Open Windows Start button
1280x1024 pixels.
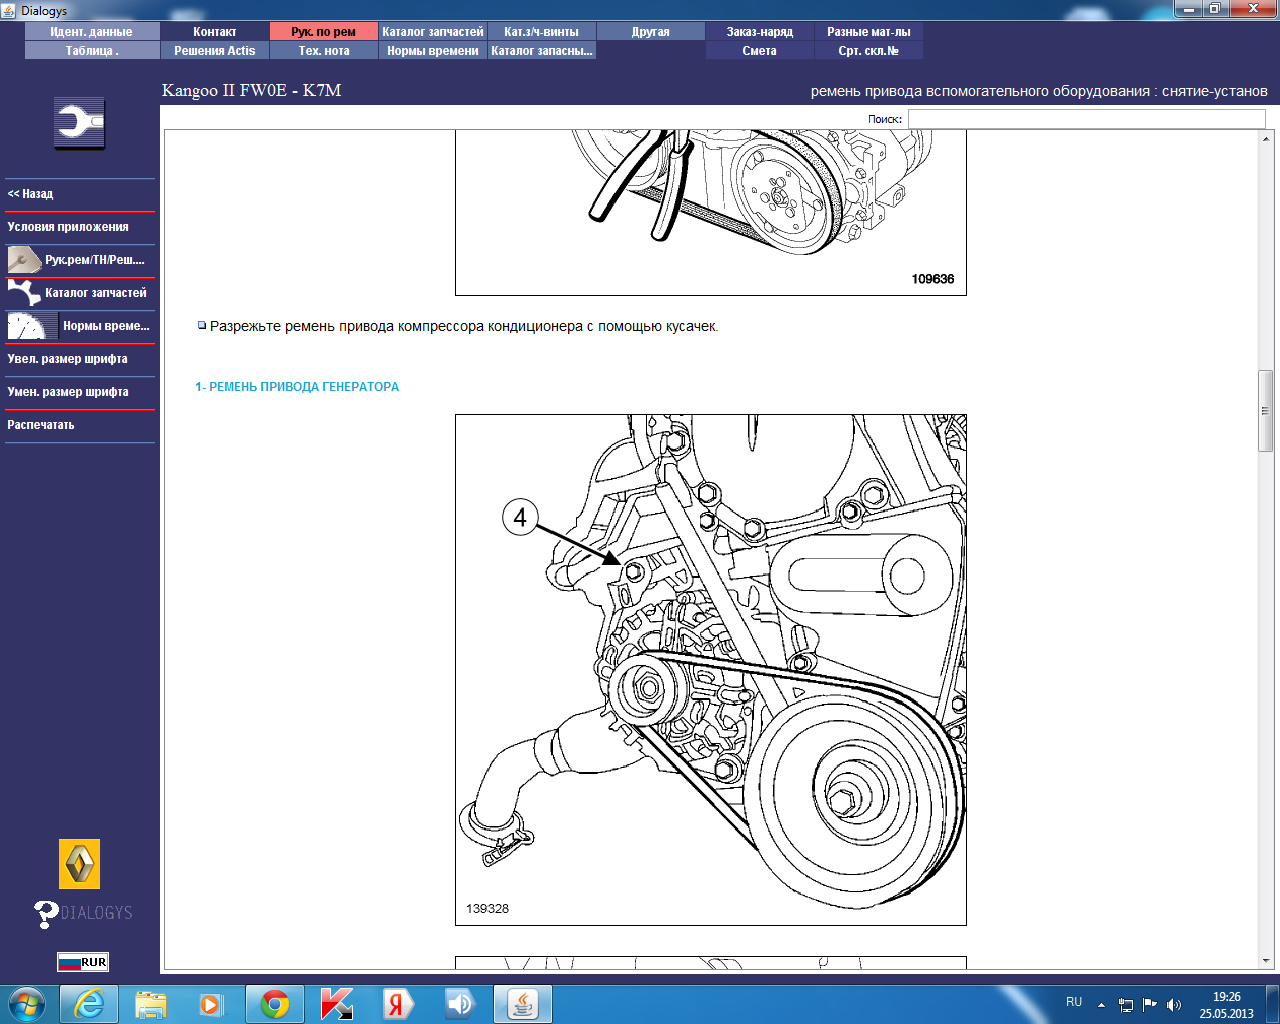27,1003
